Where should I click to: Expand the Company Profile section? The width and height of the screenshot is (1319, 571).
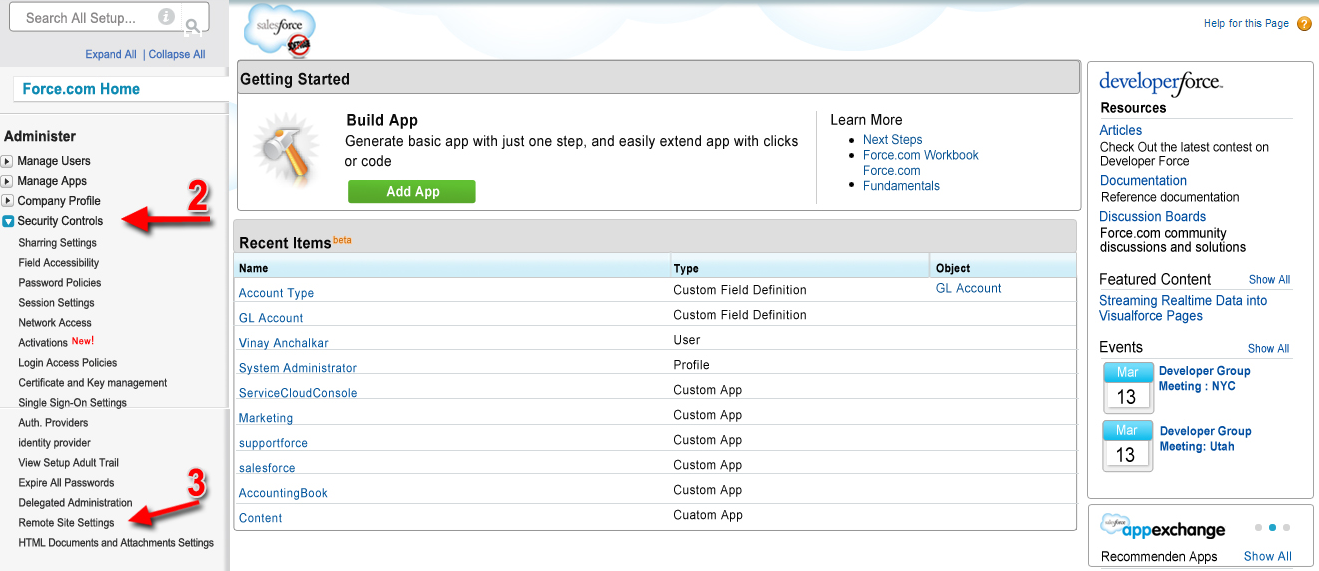pyautogui.click(x=8, y=201)
